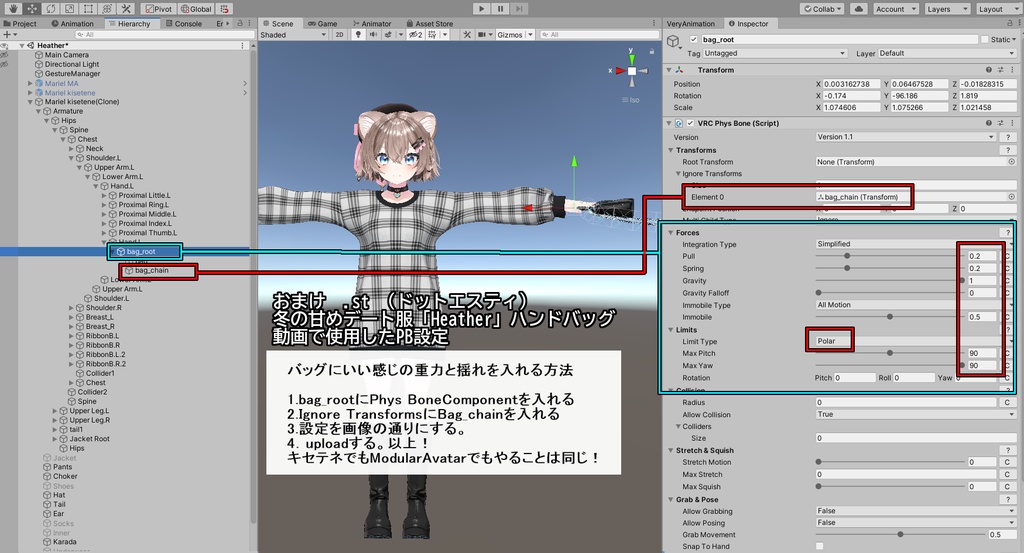Click the Hierarchy add (+) button

click(7, 35)
